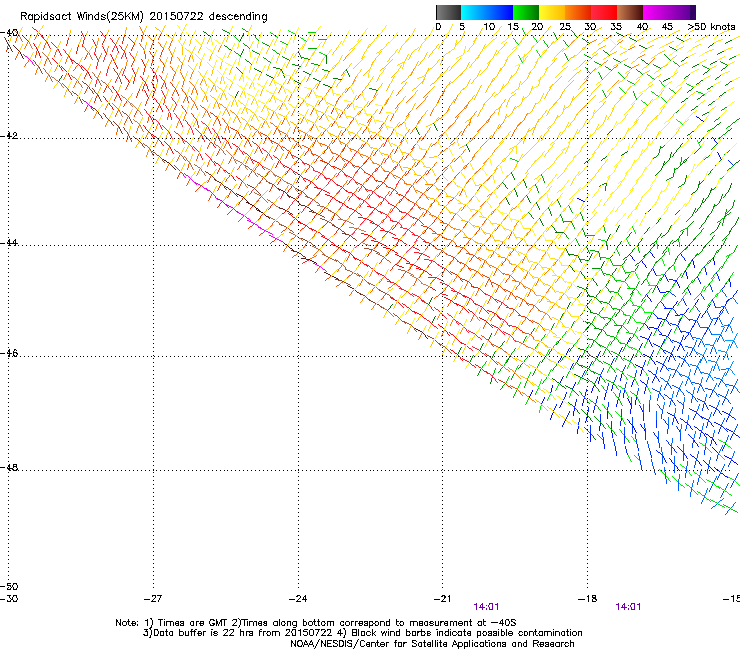Click the -48 latitude axis label
Screen dimensions: 740x650
point(9,468)
